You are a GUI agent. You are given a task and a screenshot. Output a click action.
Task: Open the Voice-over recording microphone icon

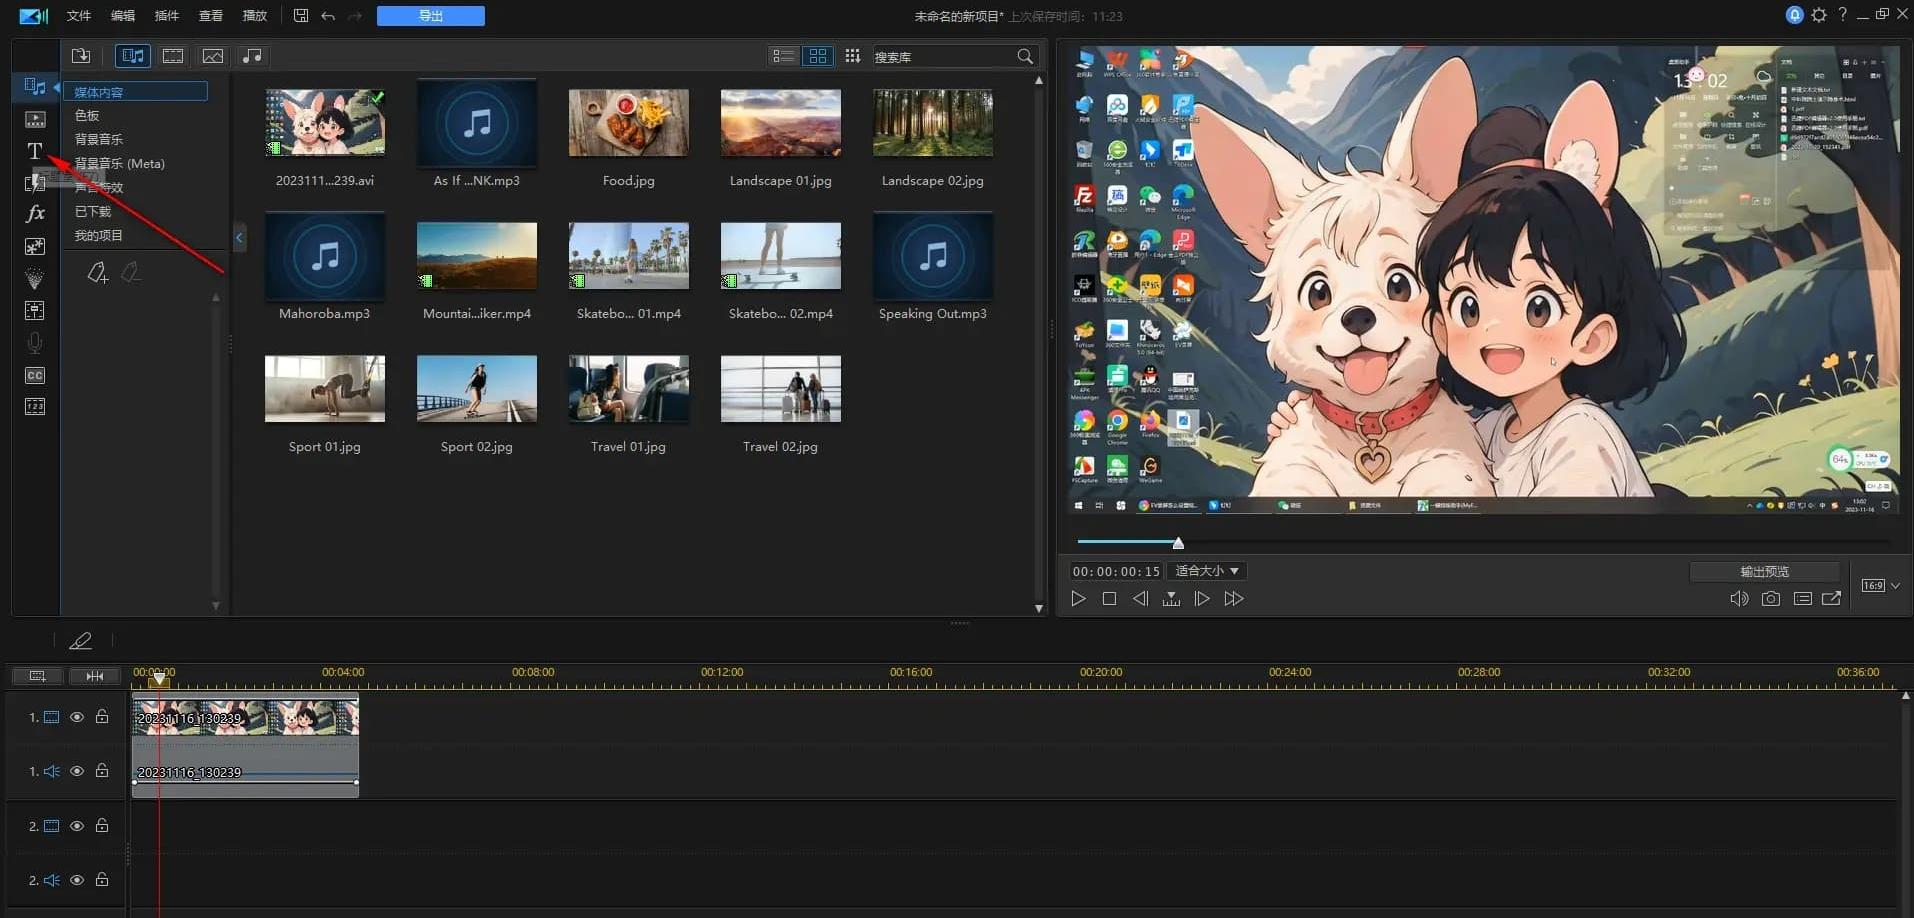pyautogui.click(x=35, y=343)
